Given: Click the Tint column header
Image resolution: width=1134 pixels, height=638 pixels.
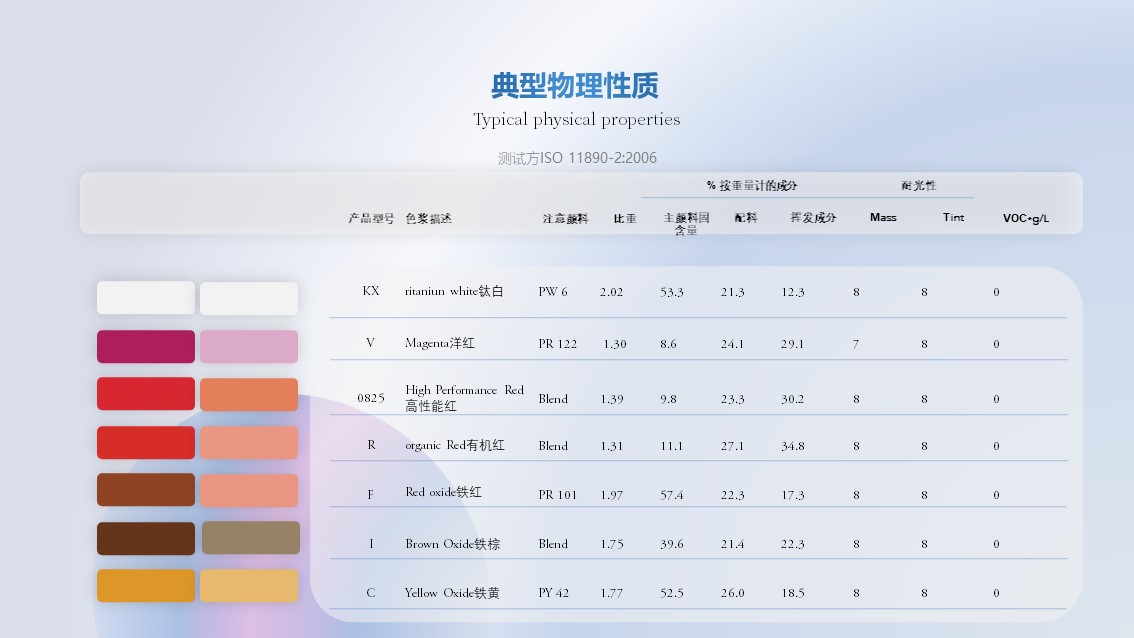Looking at the screenshot, I should pyautogui.click(x=953, y=217).
